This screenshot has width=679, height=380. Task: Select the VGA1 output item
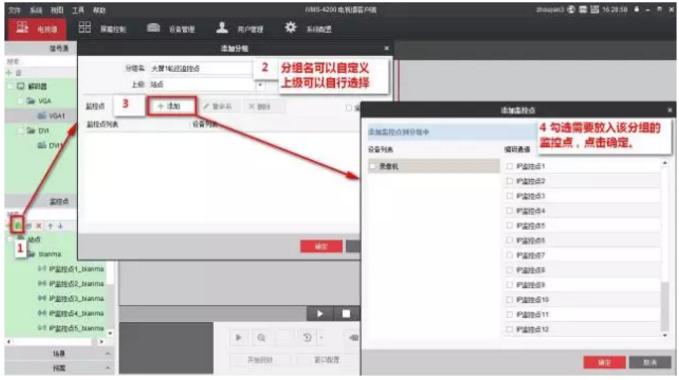coord(52,116)
